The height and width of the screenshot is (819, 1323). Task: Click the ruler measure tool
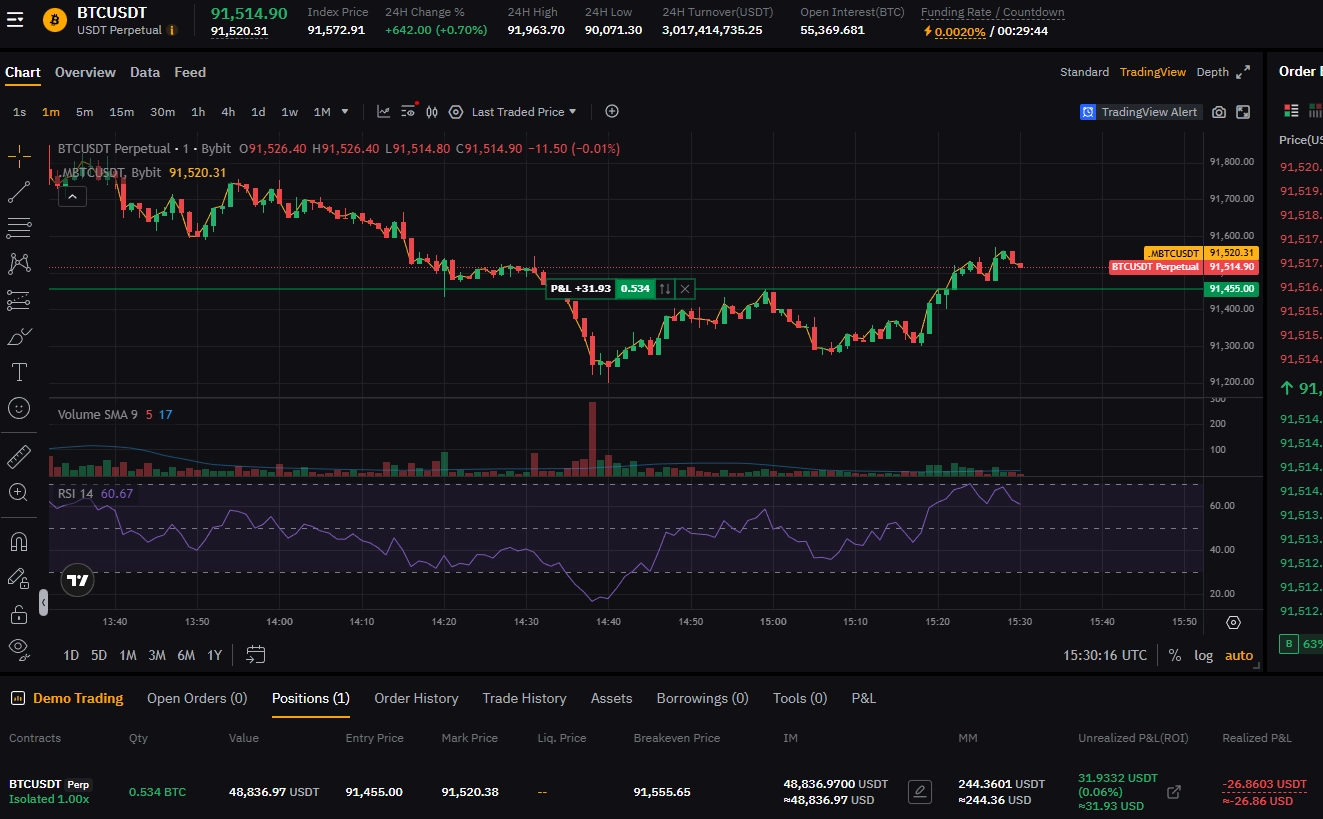[x=19, y=458]
